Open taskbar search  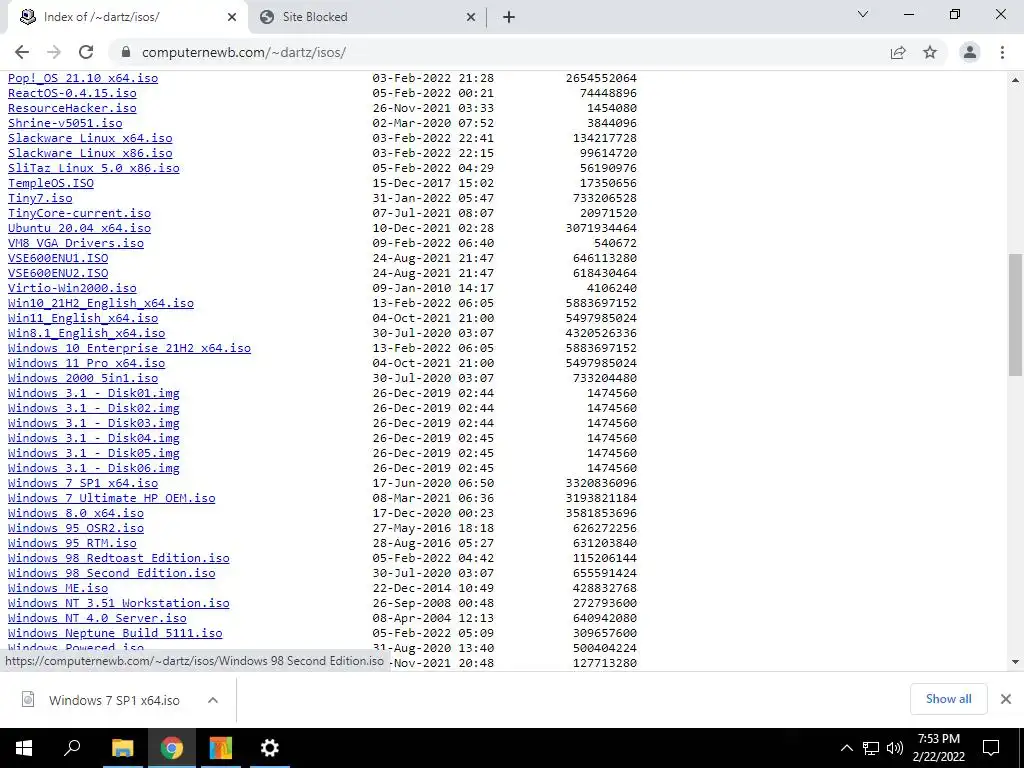pyautogui.click(x=72, y=748)
